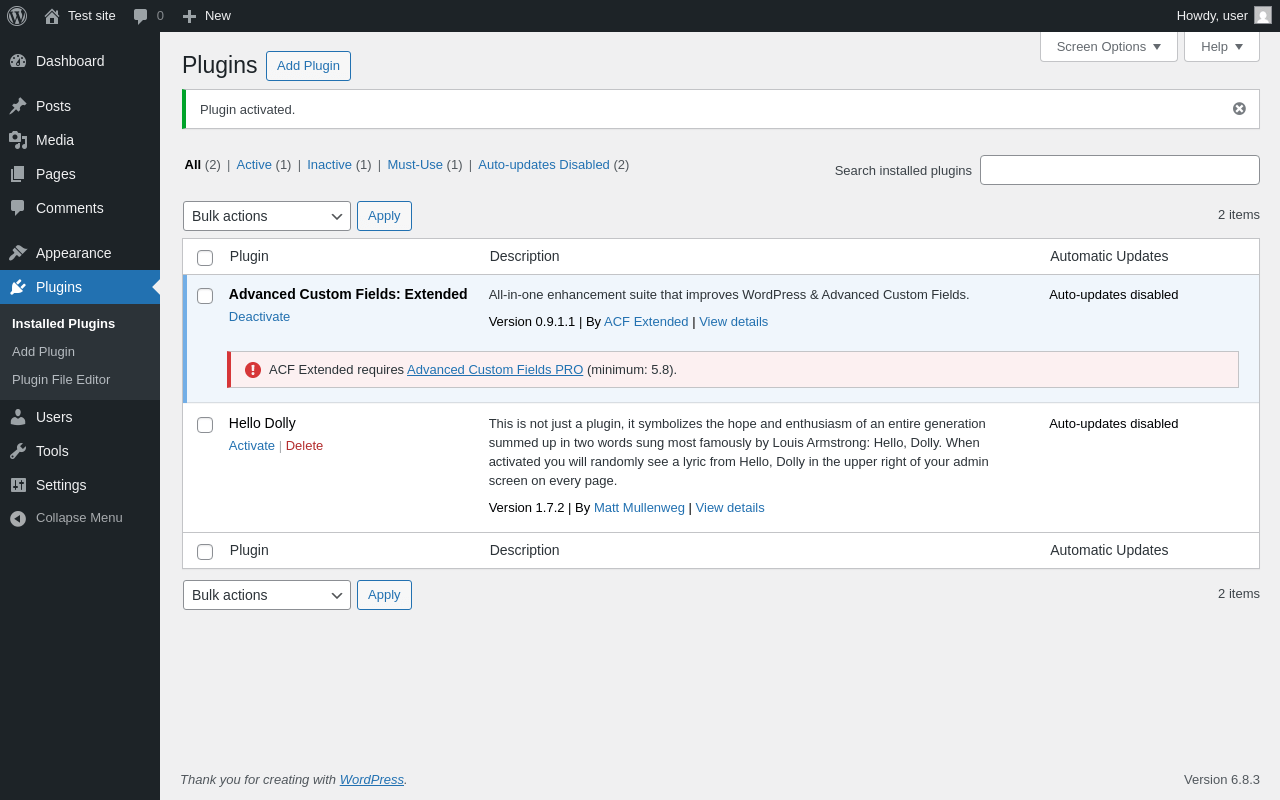Click the user avatar in admin bar
Viewport: 1280px width, 800px height.
1263,16
